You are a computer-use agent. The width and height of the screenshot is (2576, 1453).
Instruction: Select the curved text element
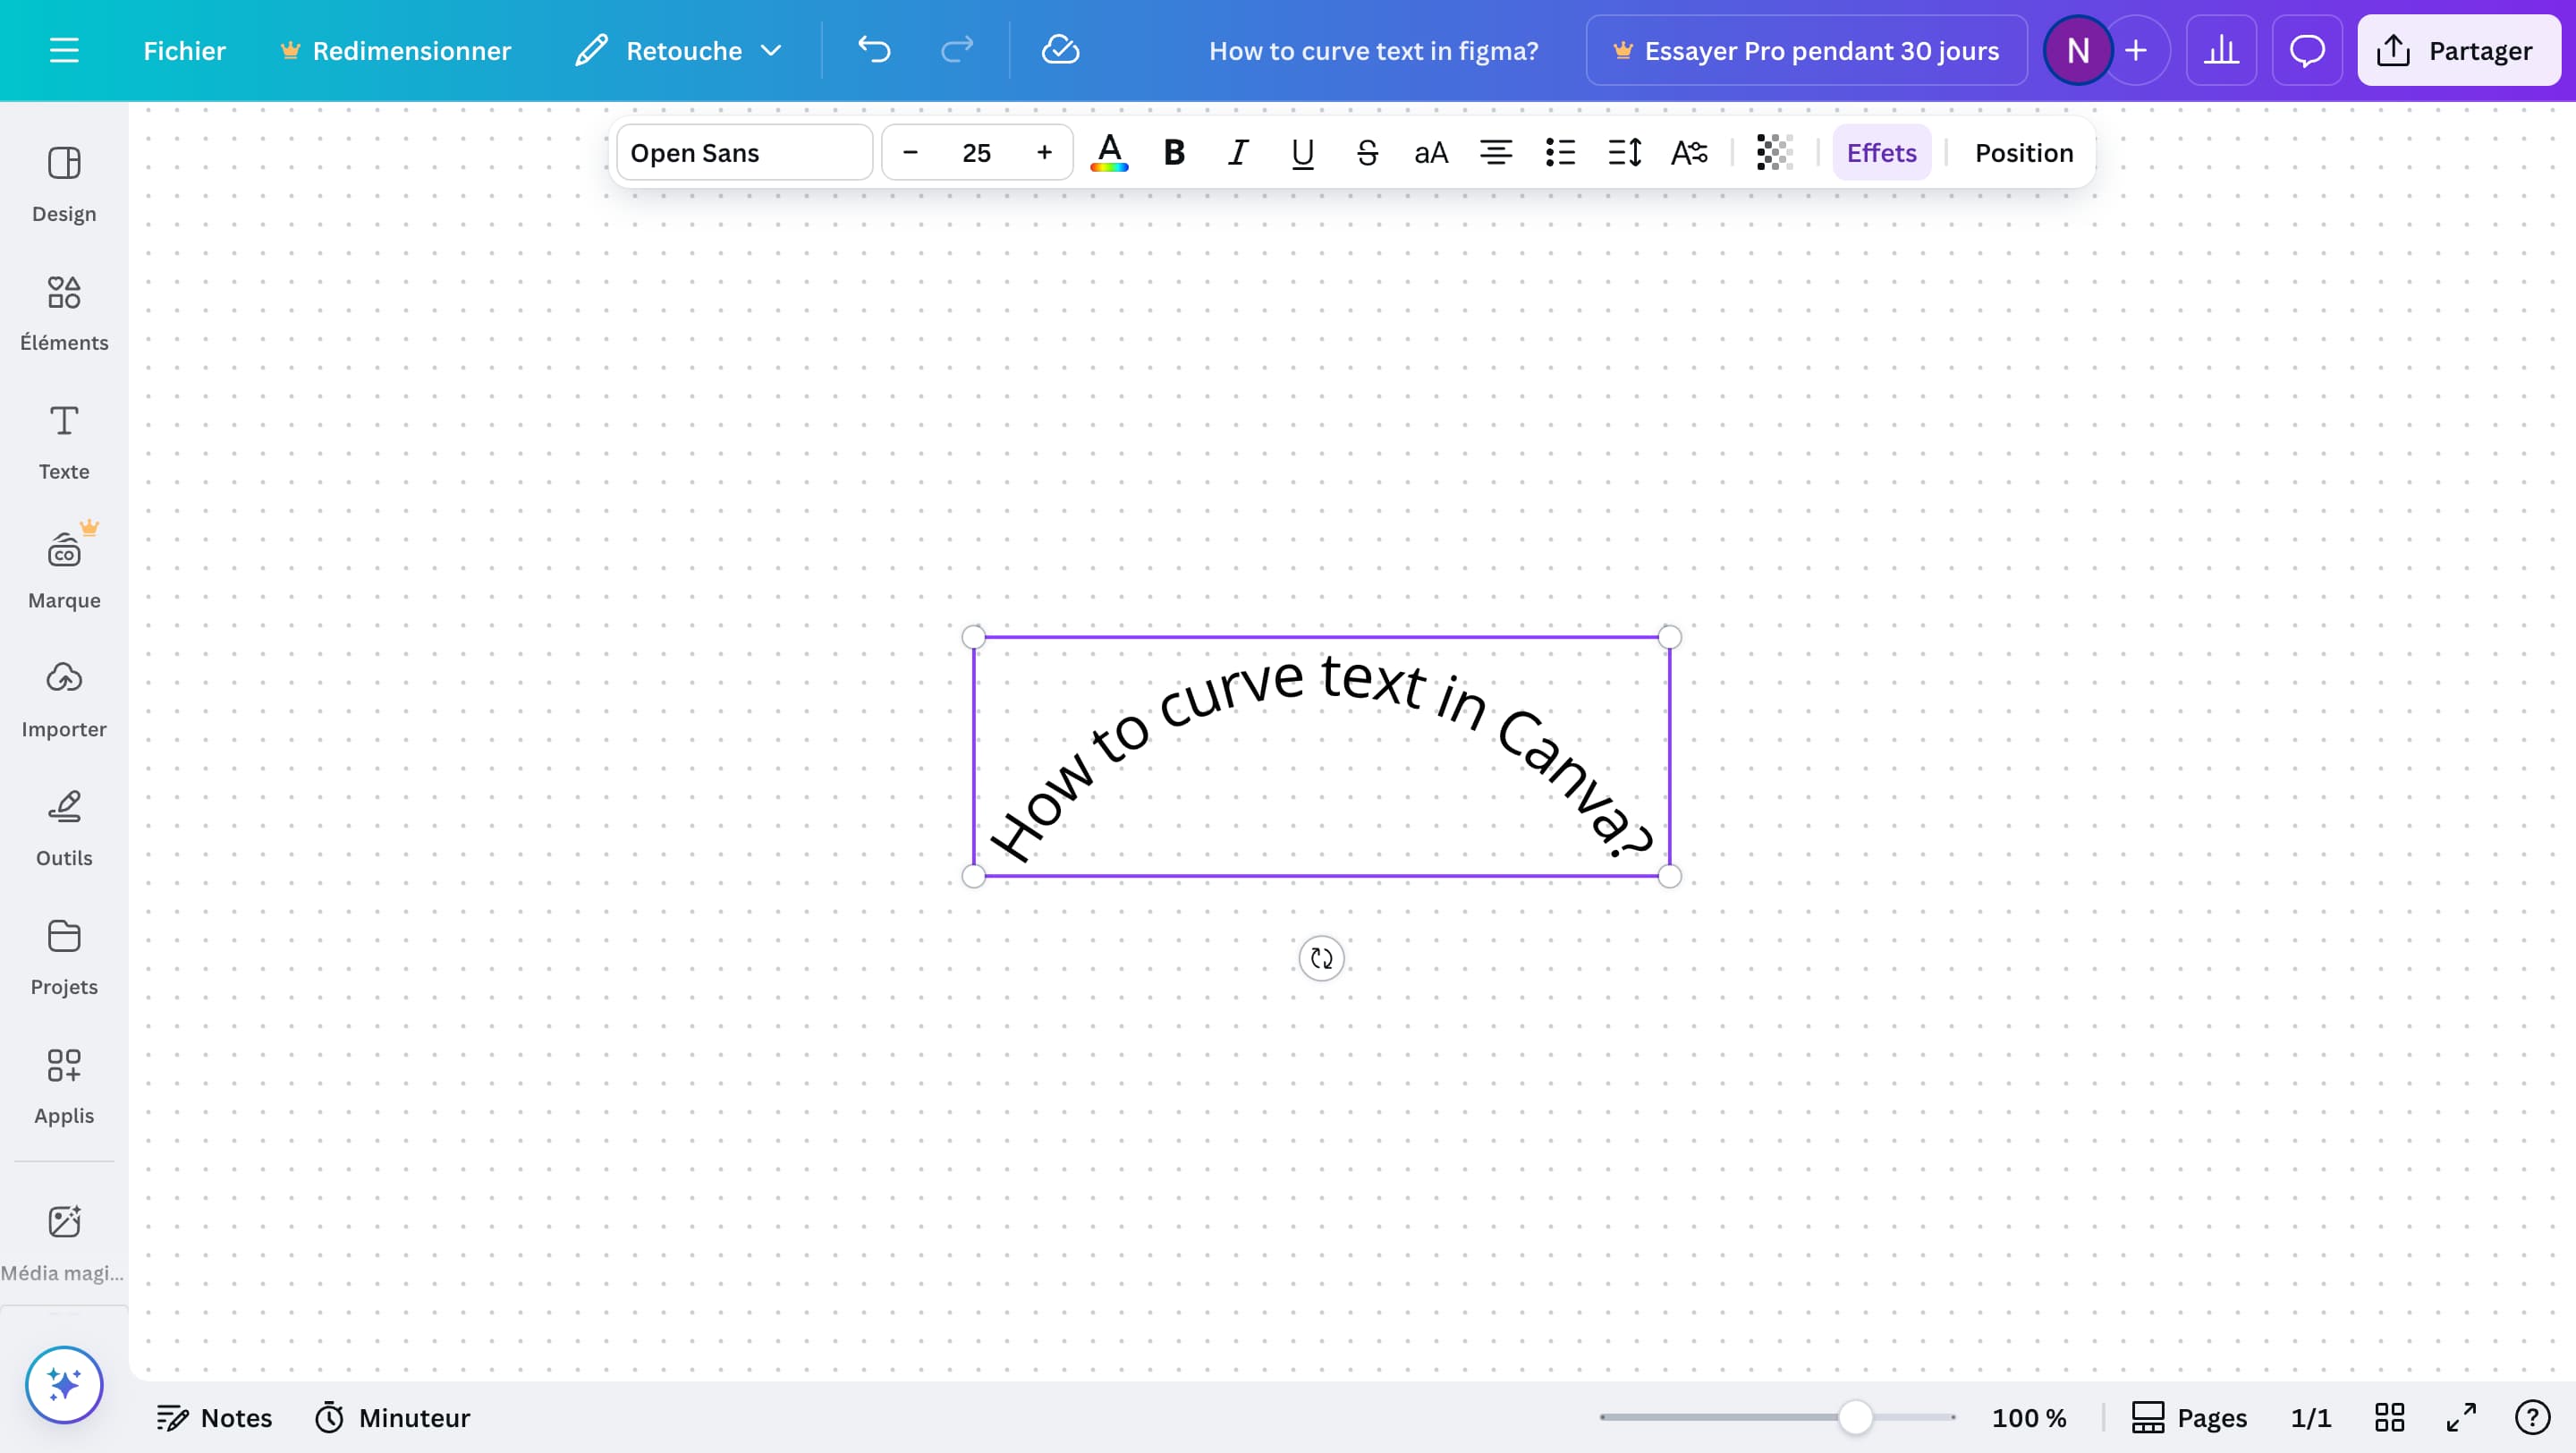[1321, 757]
